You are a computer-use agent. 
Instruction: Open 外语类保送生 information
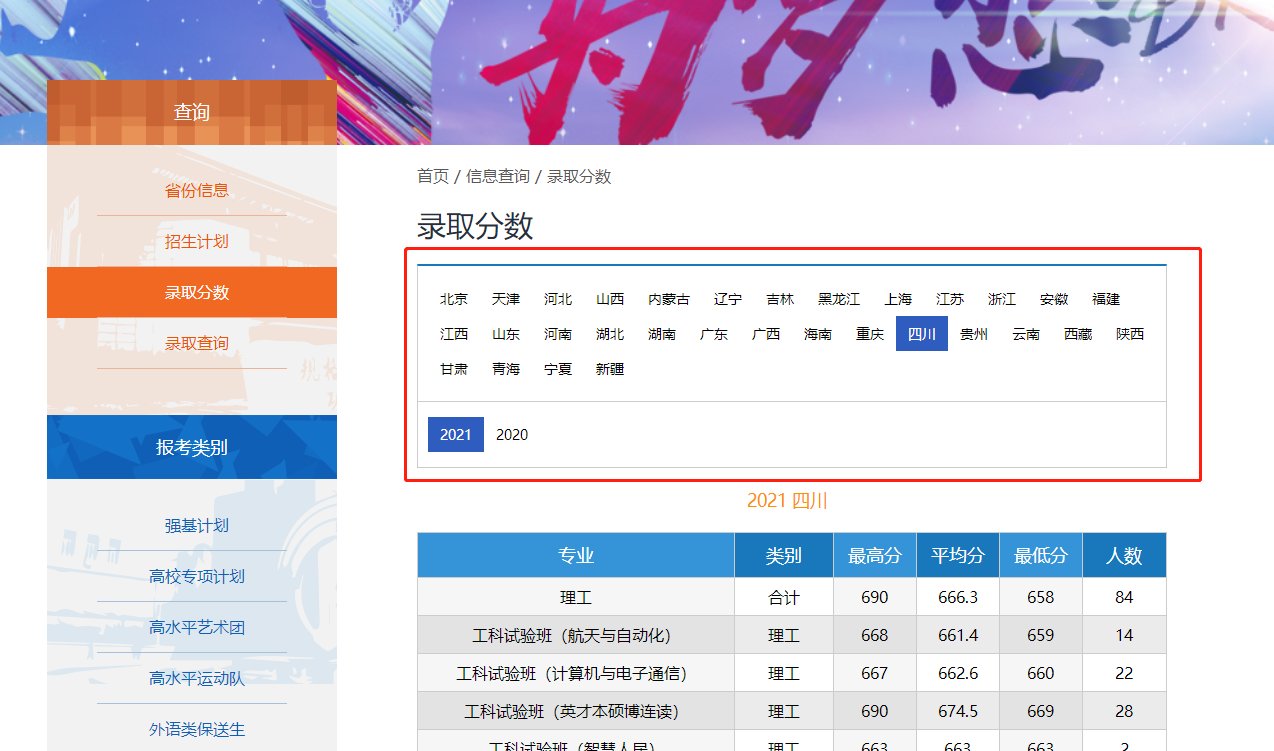tap(194, 729)
